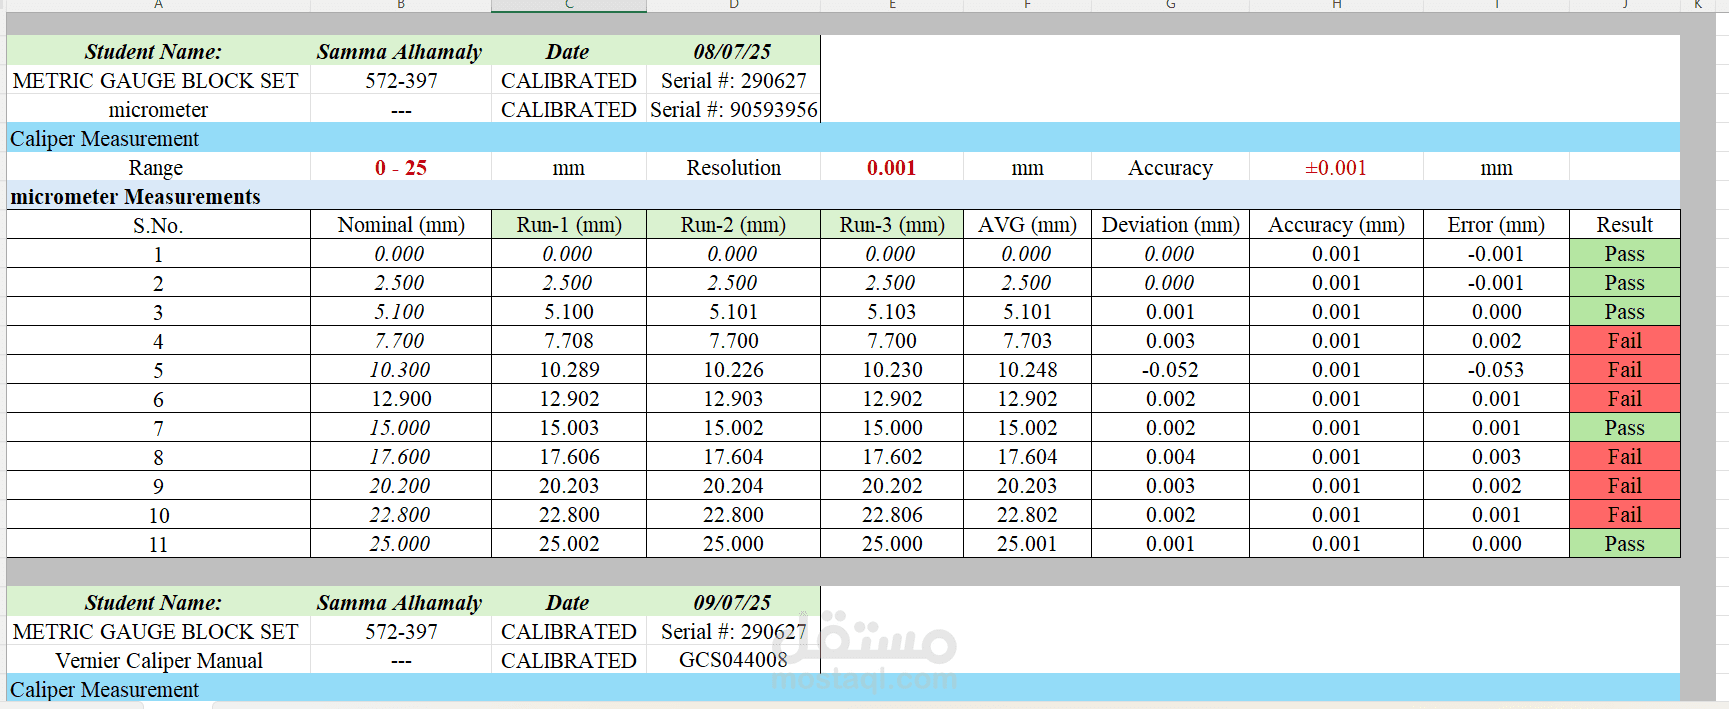Select the Run-3 value 5.103
1729x709 pixels.
click(892, 312)
